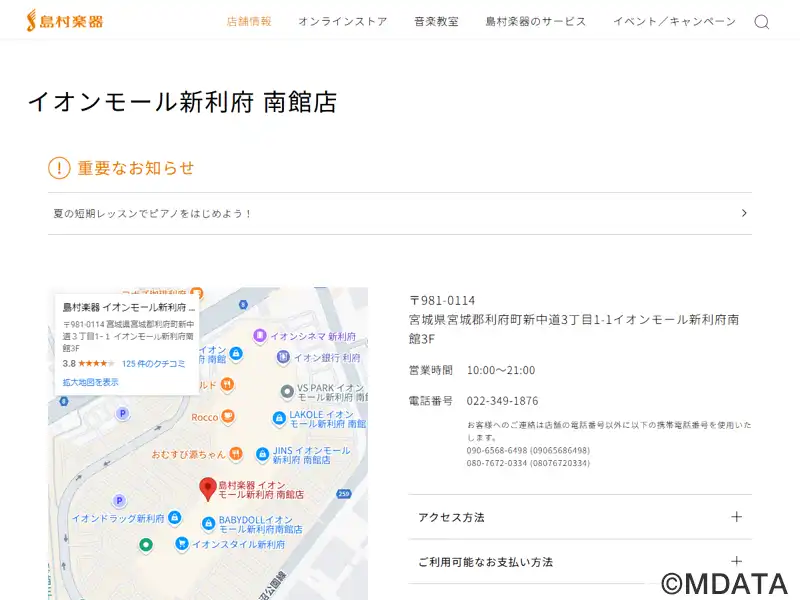Click the LAKOLE shopping marker on map
The height and width of the screenshot is (600, 800).
(279, 418)
